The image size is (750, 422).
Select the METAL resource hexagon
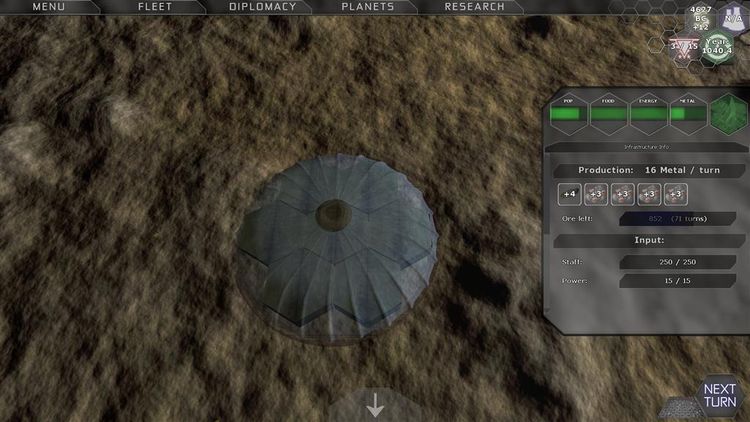(x=688, y=114)
